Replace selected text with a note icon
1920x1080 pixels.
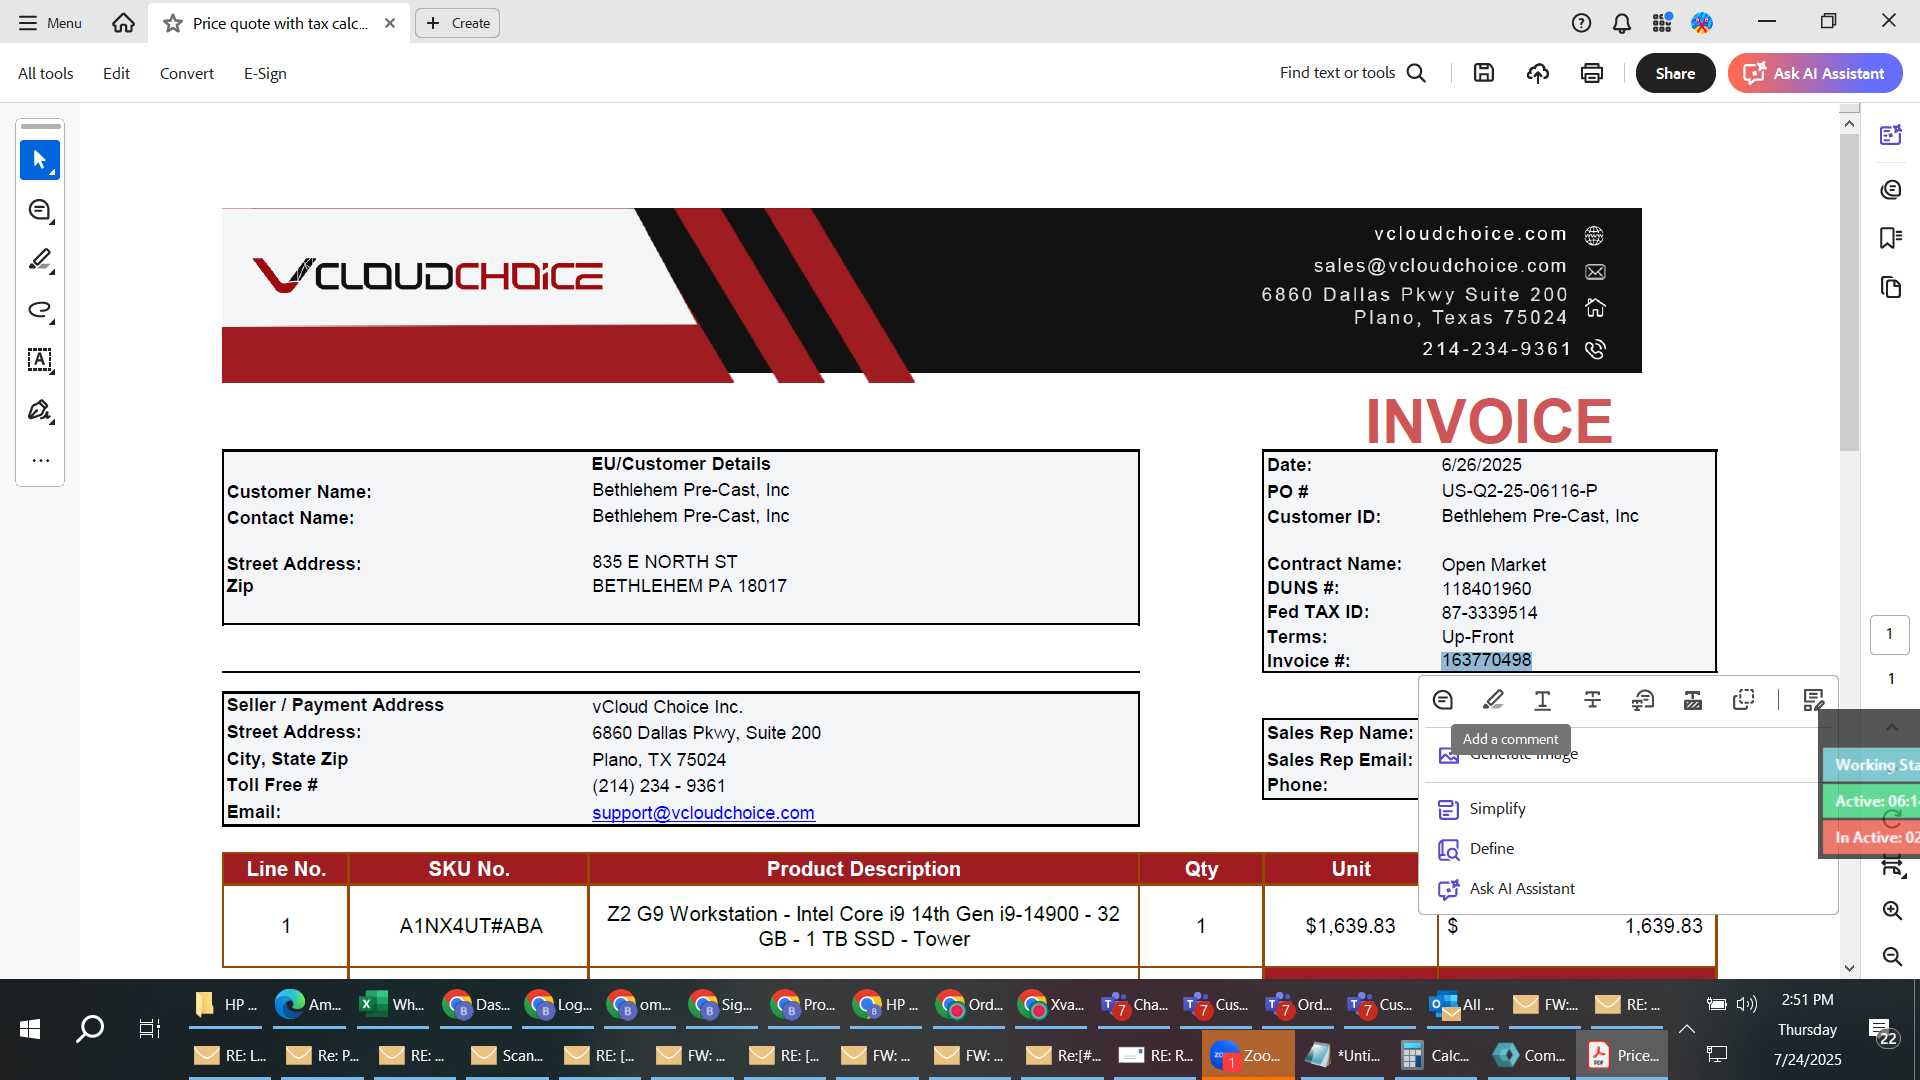(x=1643, y=700)
